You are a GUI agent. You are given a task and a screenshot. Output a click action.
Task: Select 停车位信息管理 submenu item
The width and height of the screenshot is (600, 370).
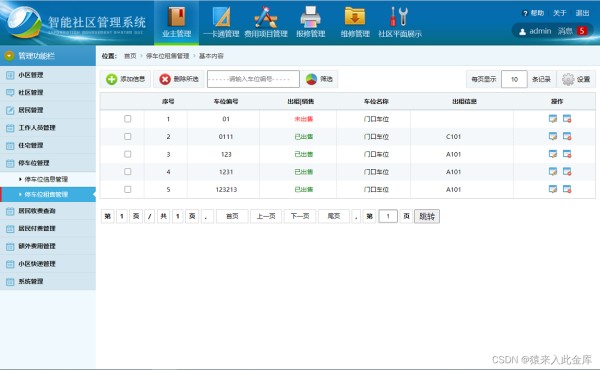[x=48, y=179]
